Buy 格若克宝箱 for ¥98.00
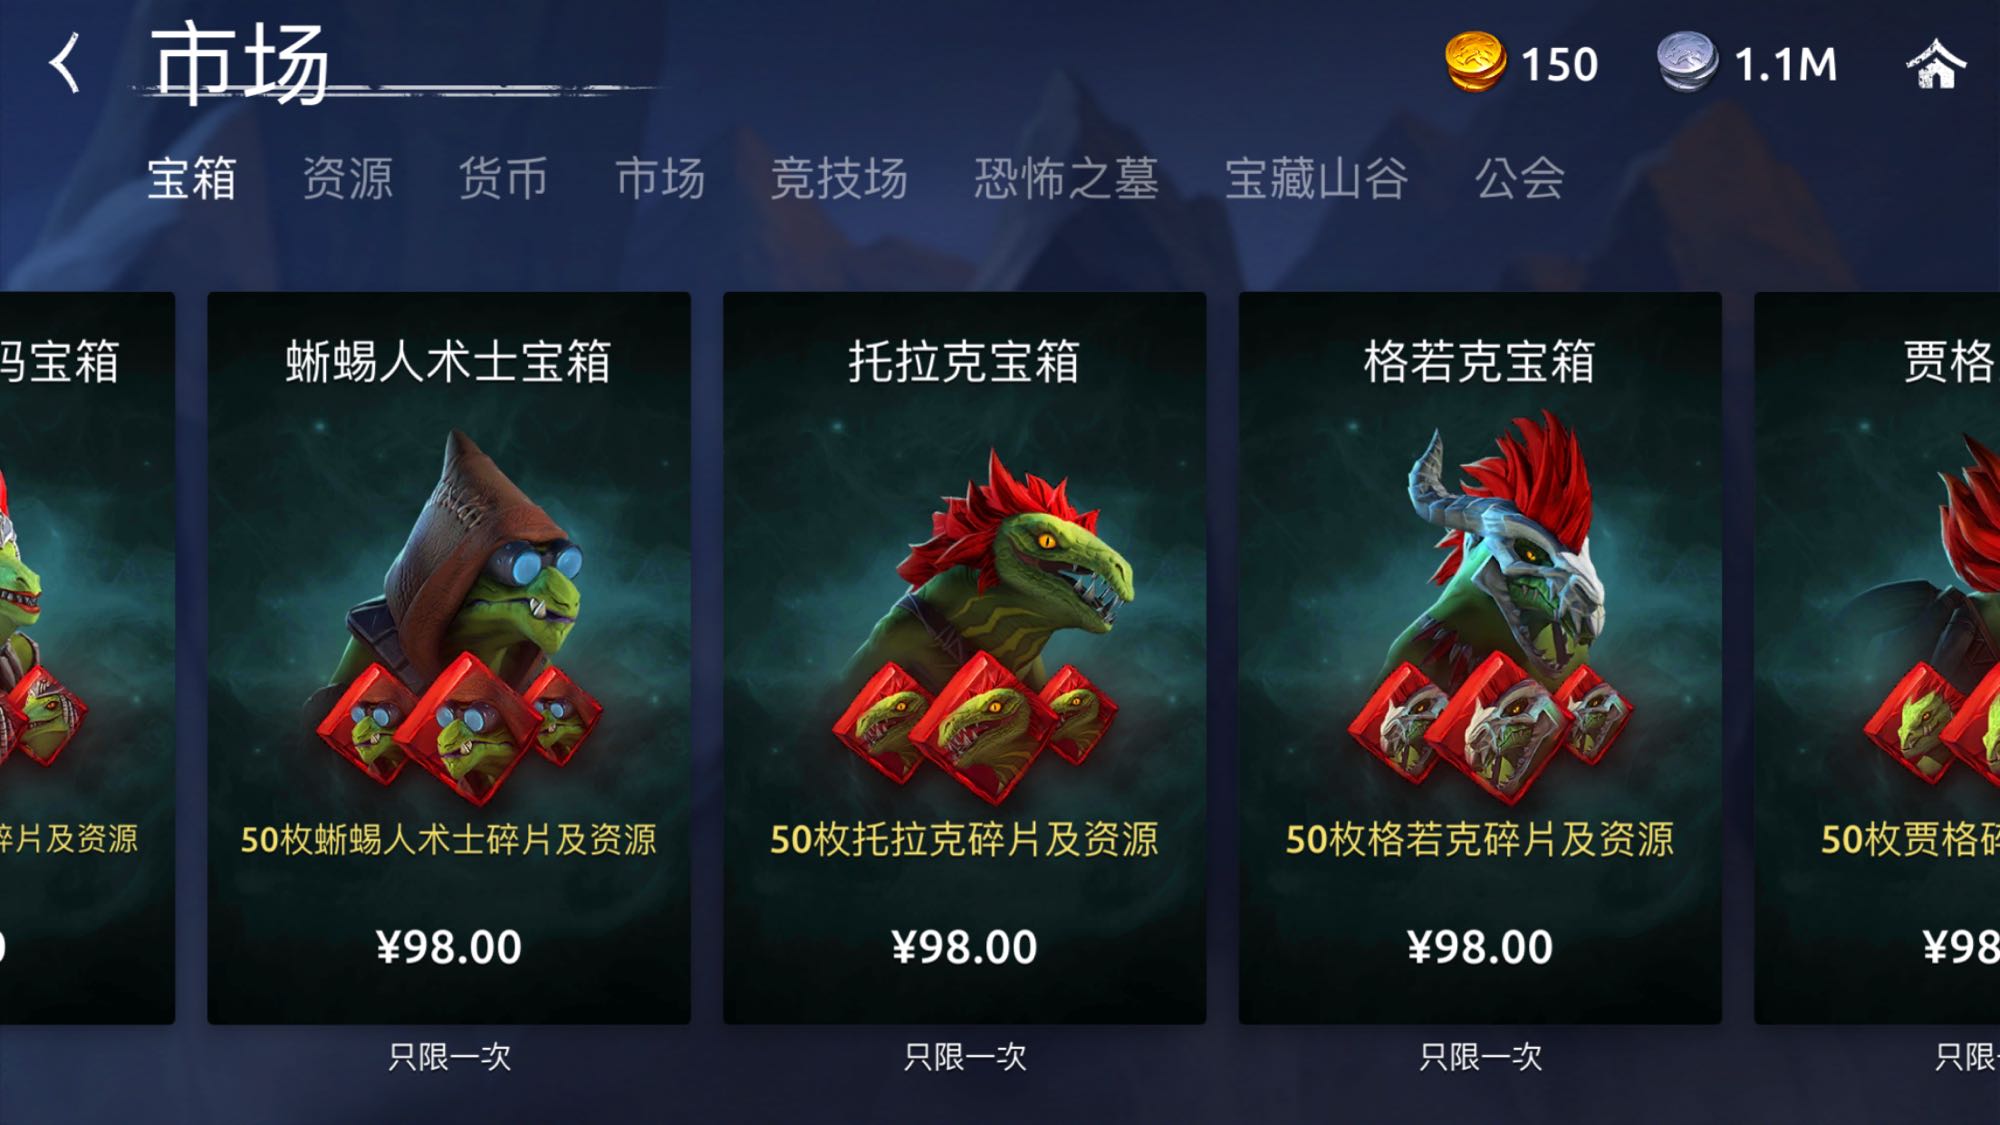The image size is (2000, 1125). coord(1480,947)
